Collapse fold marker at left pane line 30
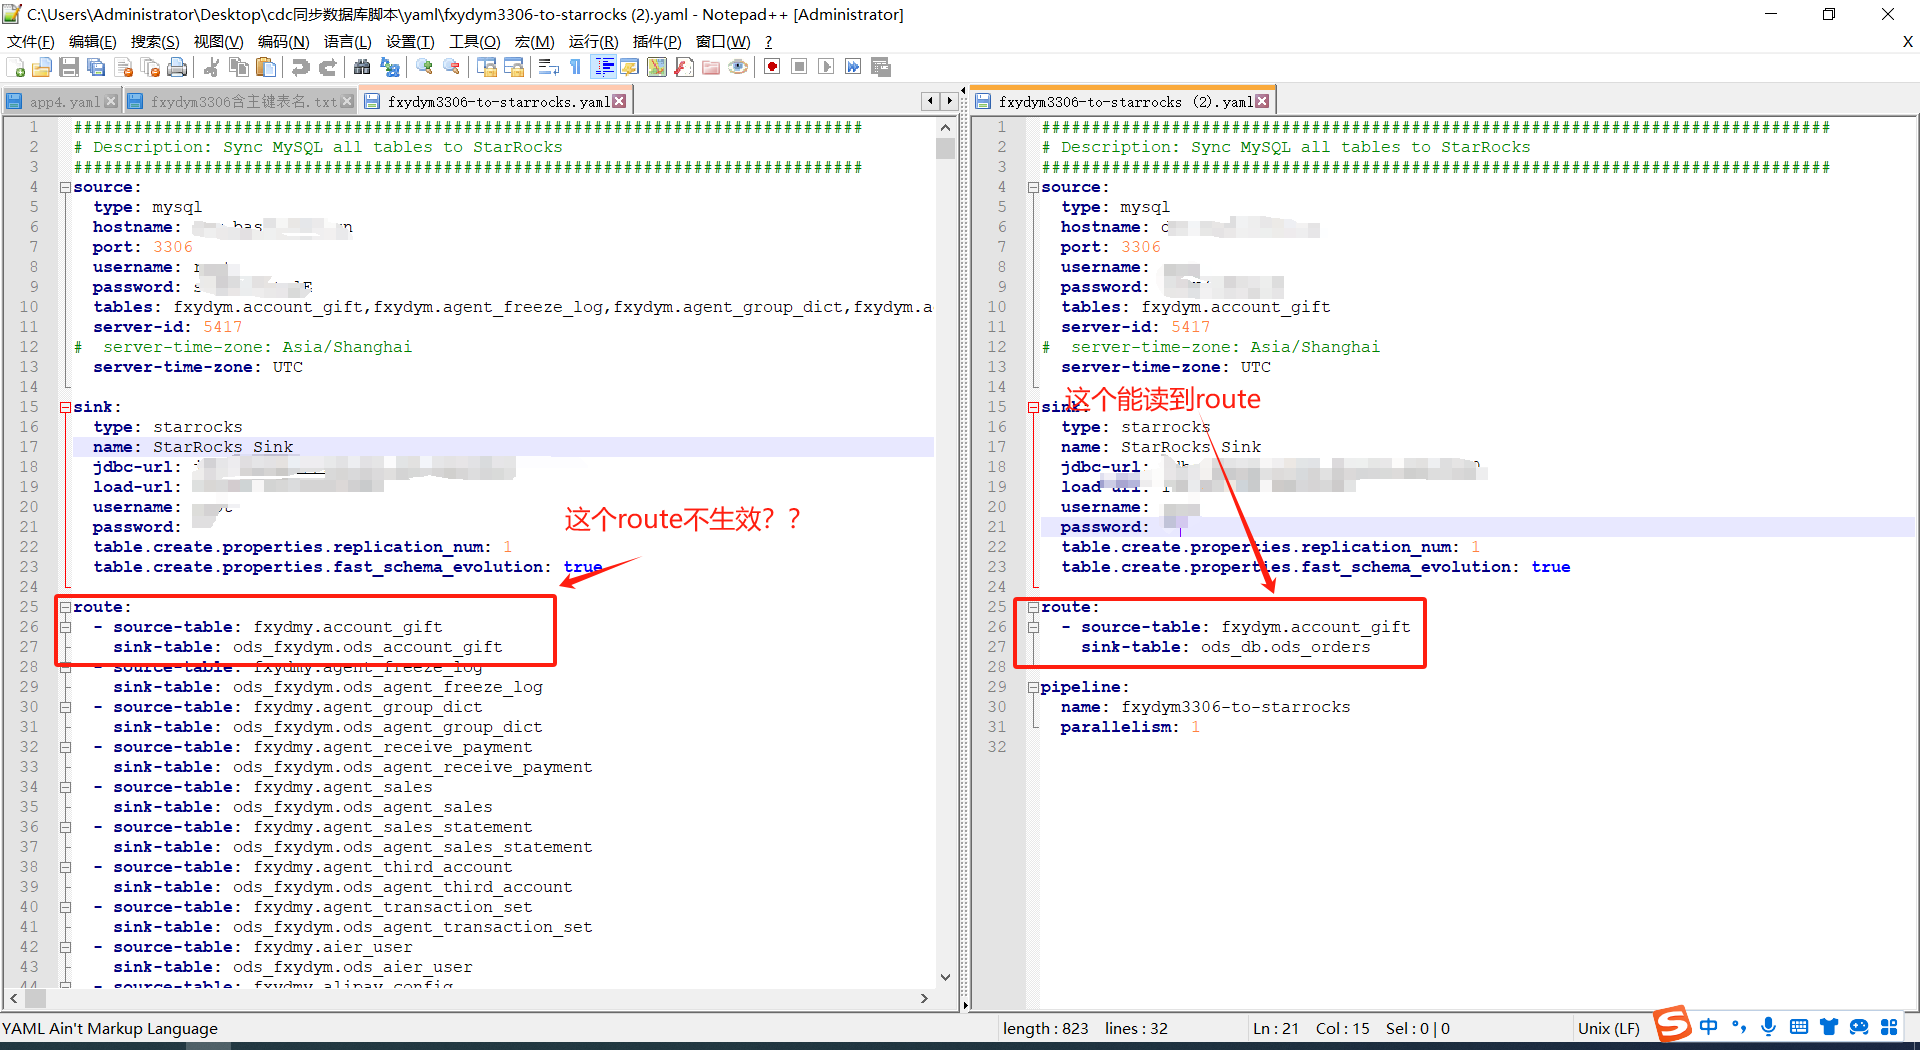The height and width of the screenshot is (1050, 1920). coord(65,707)
